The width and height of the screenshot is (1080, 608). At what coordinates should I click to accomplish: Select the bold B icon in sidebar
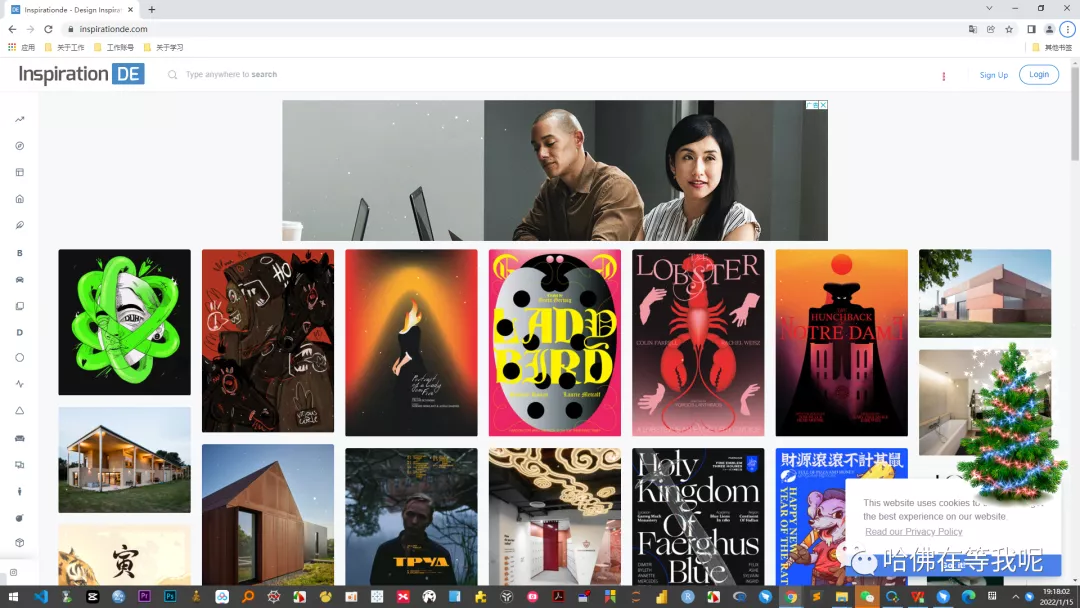(20, 253)
